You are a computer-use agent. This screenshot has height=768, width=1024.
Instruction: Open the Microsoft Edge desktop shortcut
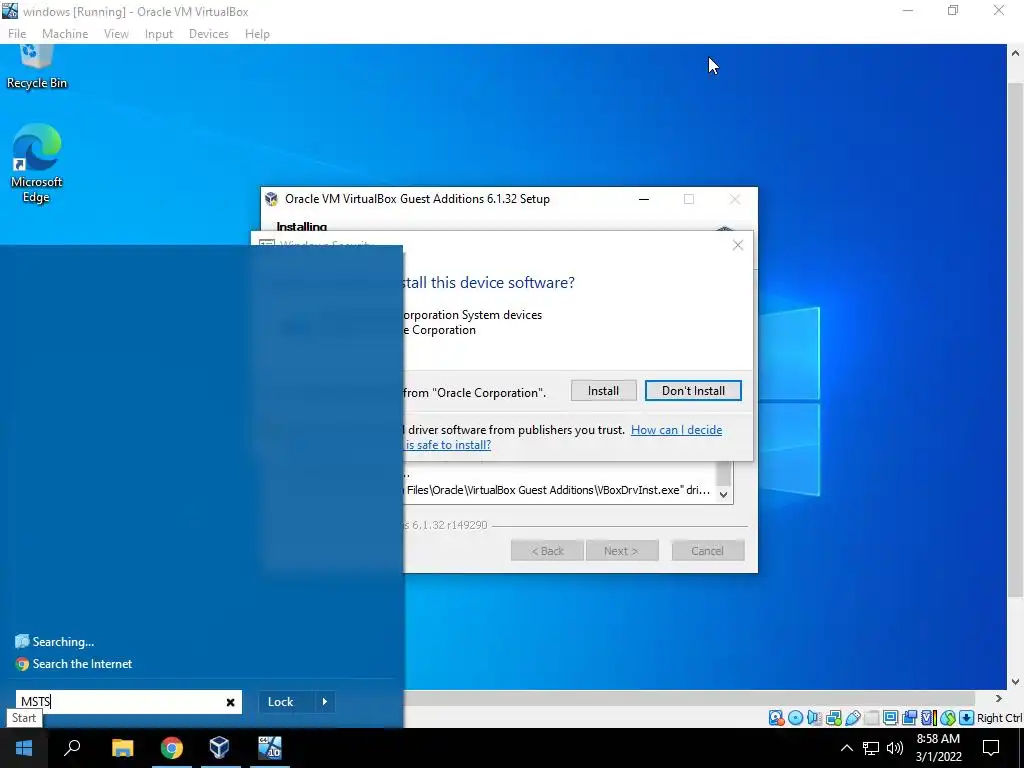pyautogui.click(x=37, y=164)
